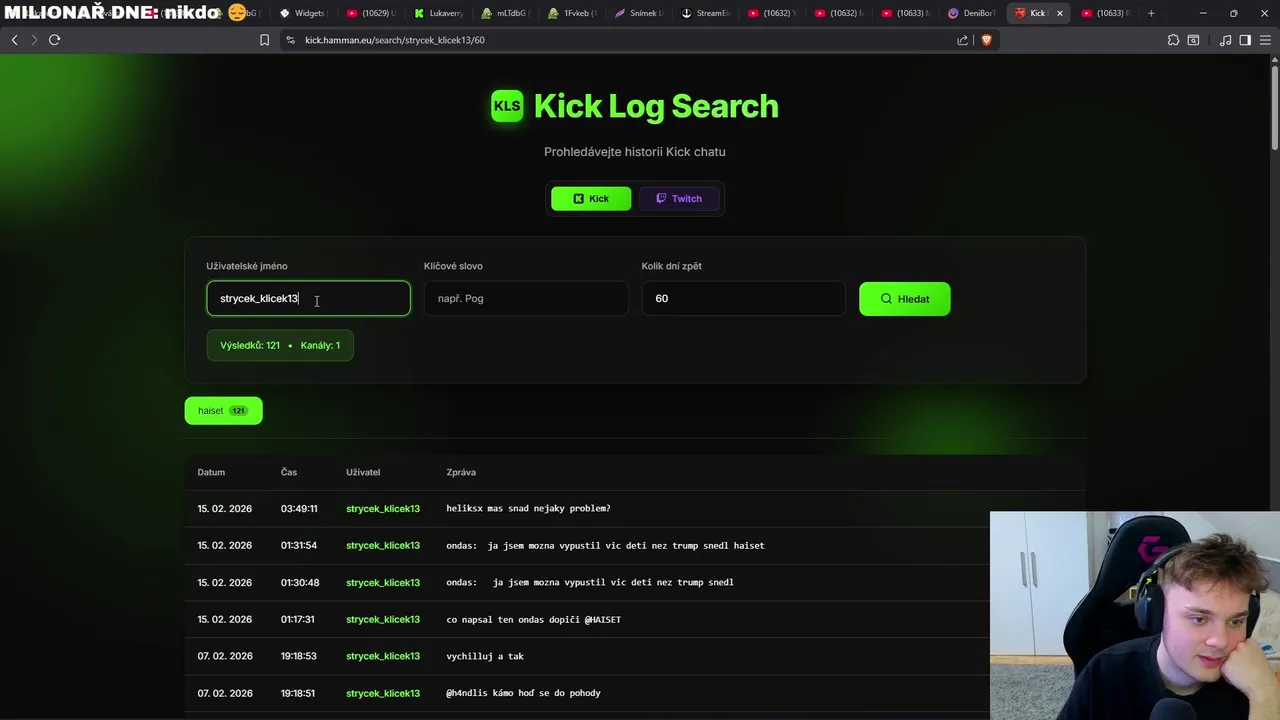This screenshot has height=720, width=1280.
Task: Open the Brave wallet icon in the toolbar
Action: coord(1193,40)
